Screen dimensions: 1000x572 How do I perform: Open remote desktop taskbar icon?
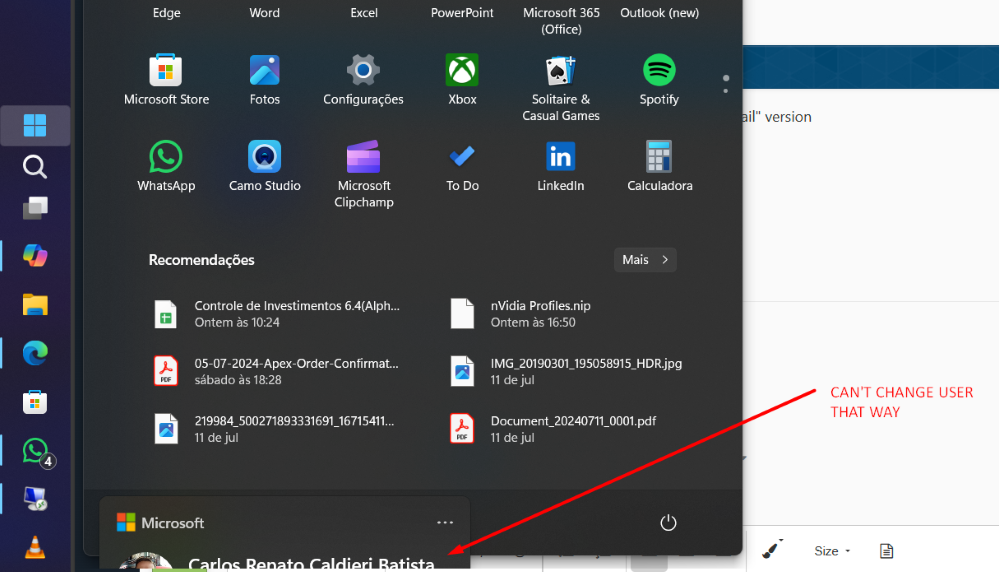[x=35, y=499]
